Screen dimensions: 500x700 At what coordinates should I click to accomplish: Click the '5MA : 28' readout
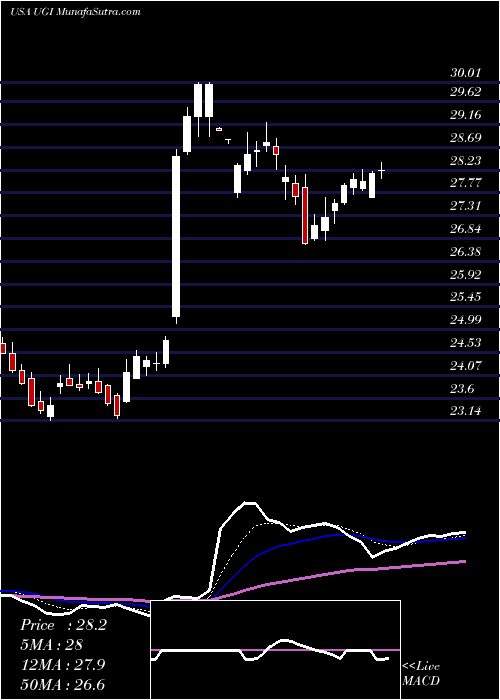[52, 645]
